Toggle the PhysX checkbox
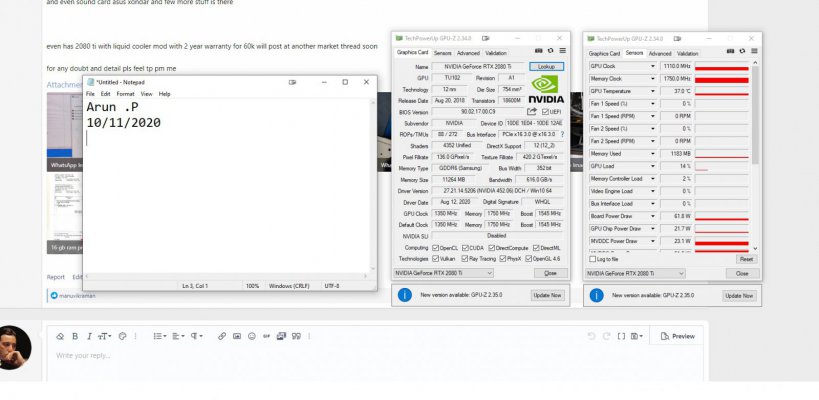The image size is (819, 400). [502, 258]
